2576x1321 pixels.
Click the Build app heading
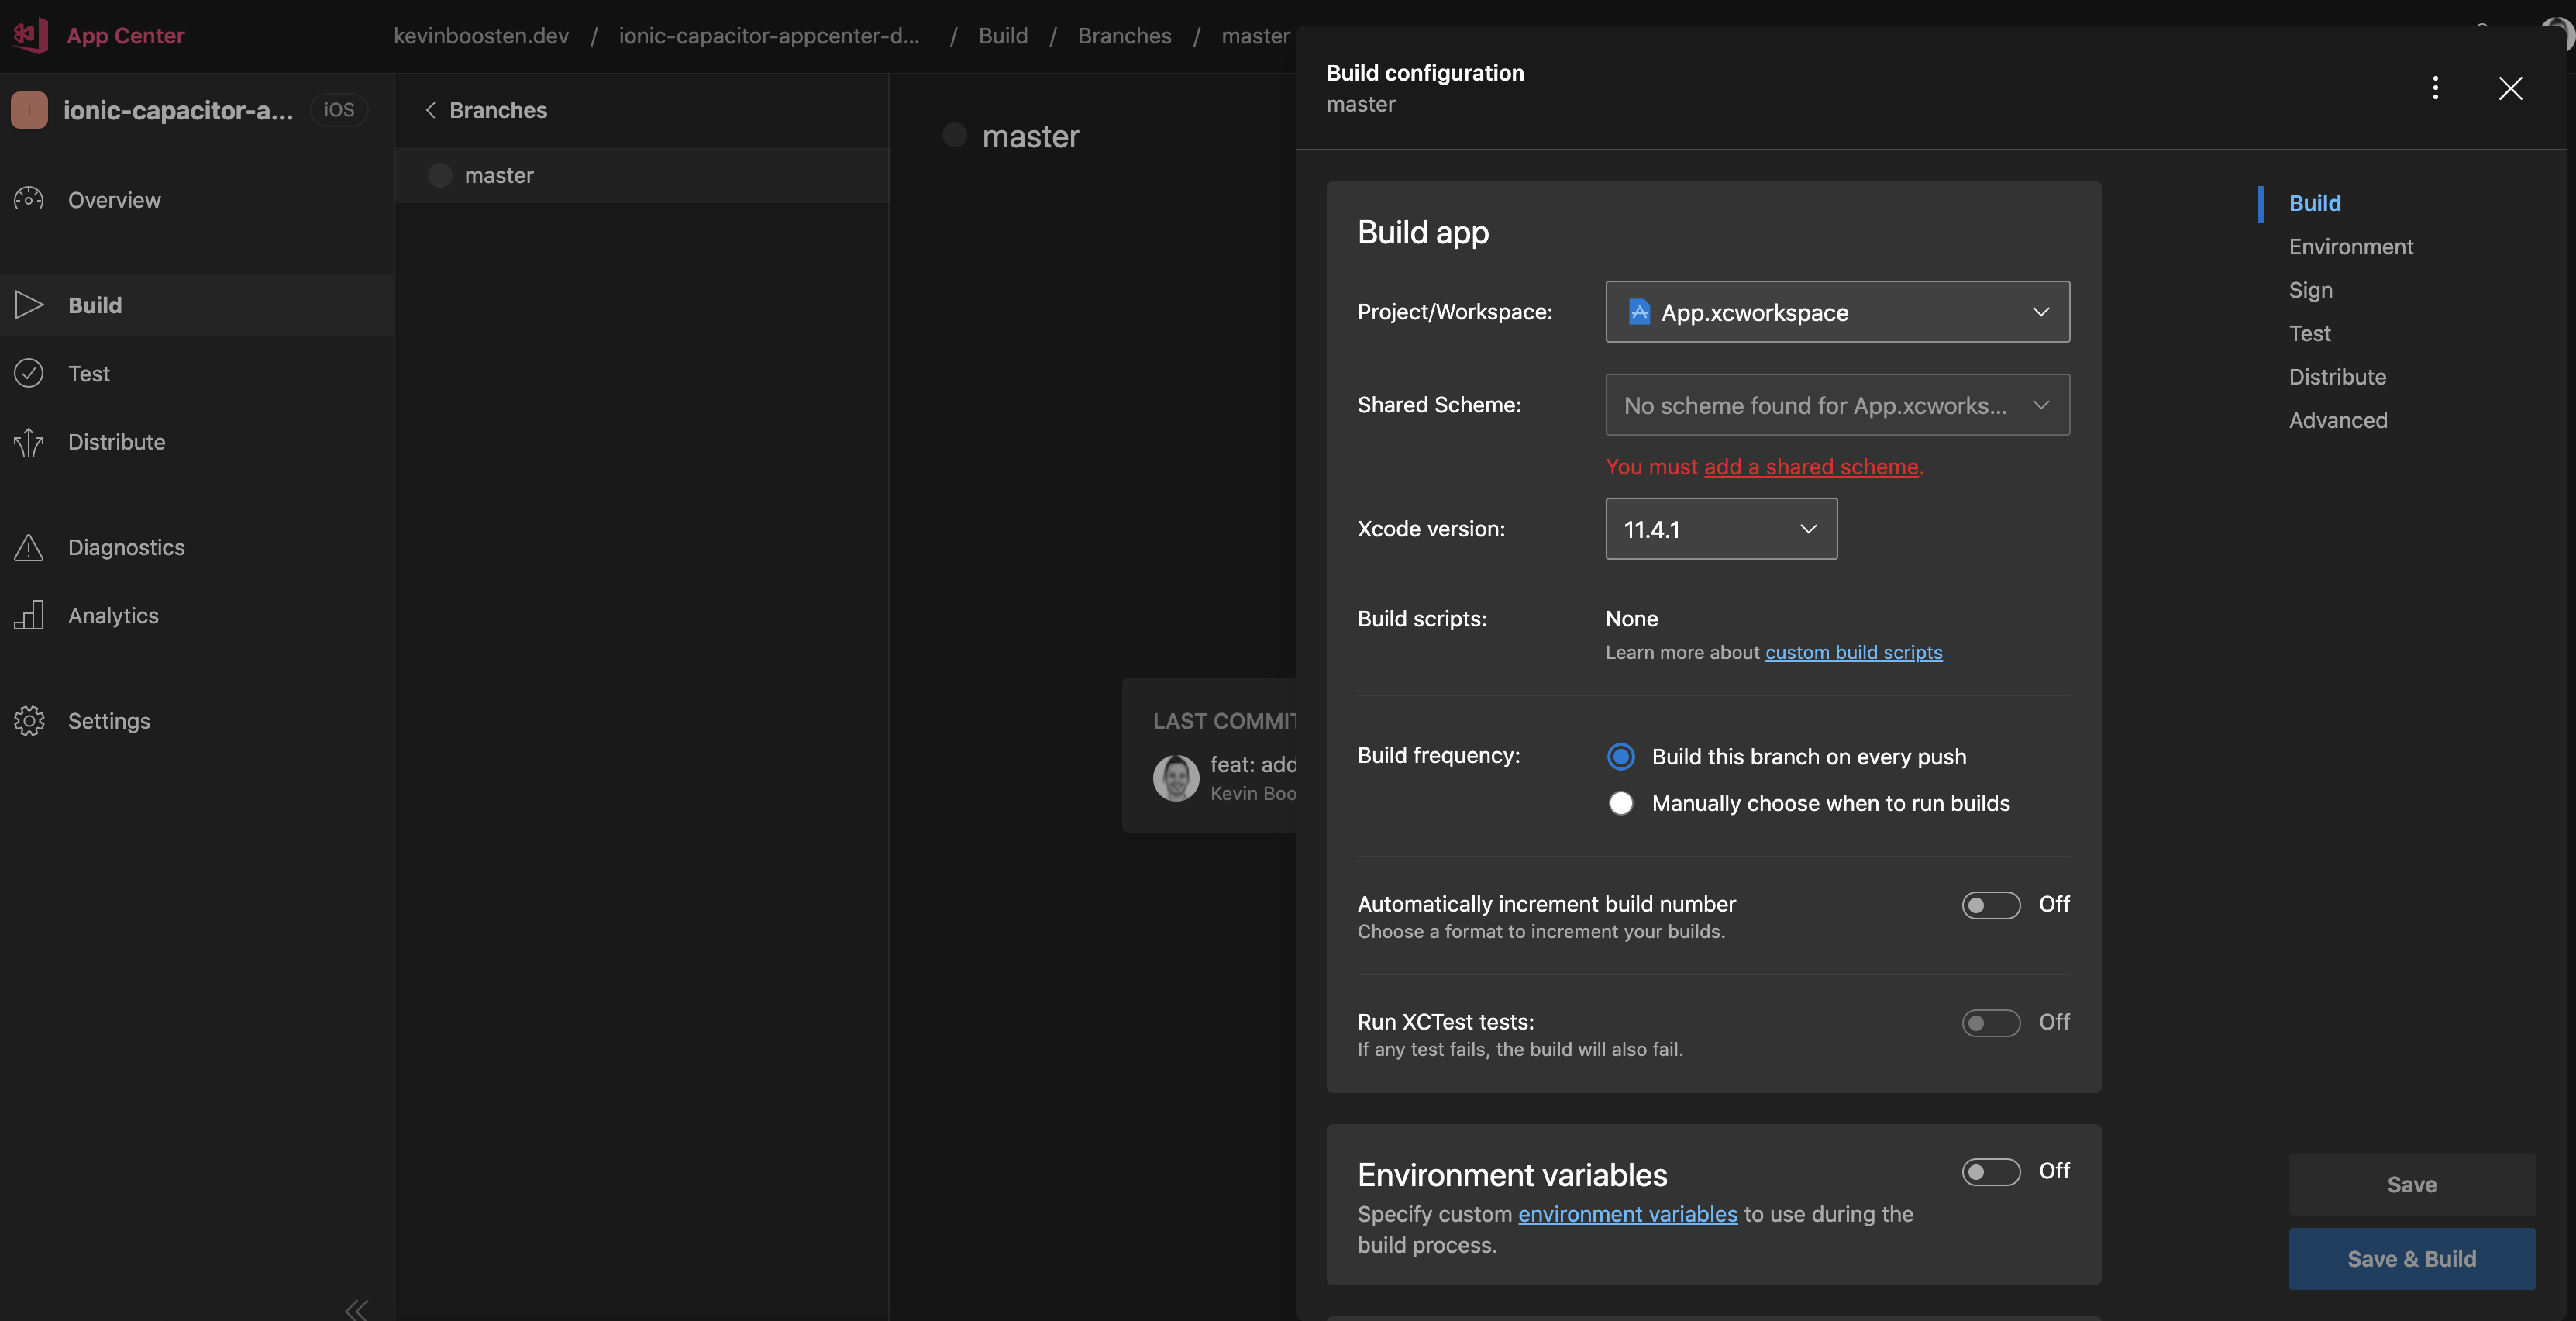pyautogui.click(x=1422, y=232)
